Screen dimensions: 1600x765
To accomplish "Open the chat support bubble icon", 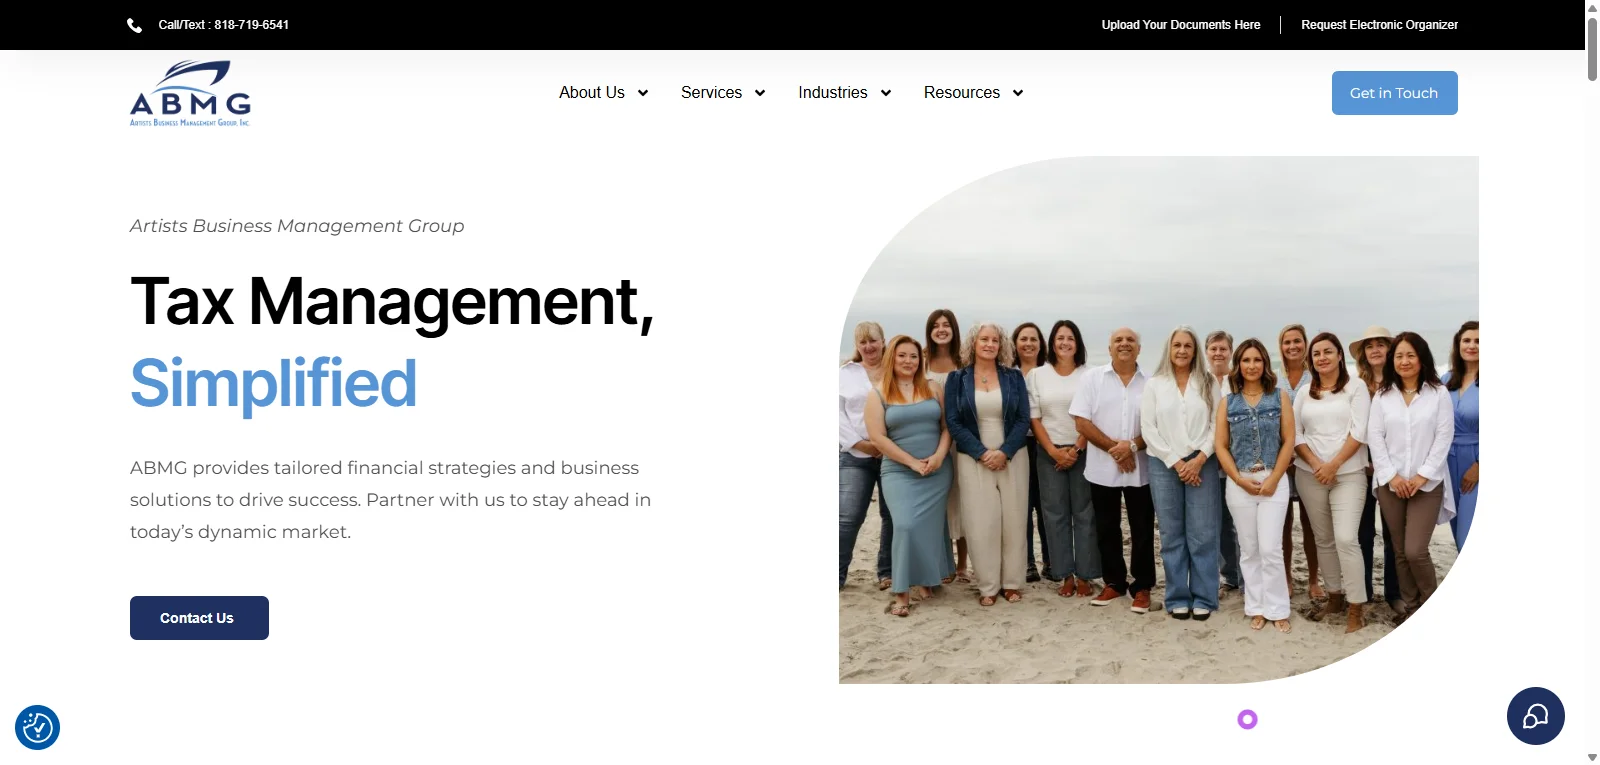I will click(x=1535, y=716).
